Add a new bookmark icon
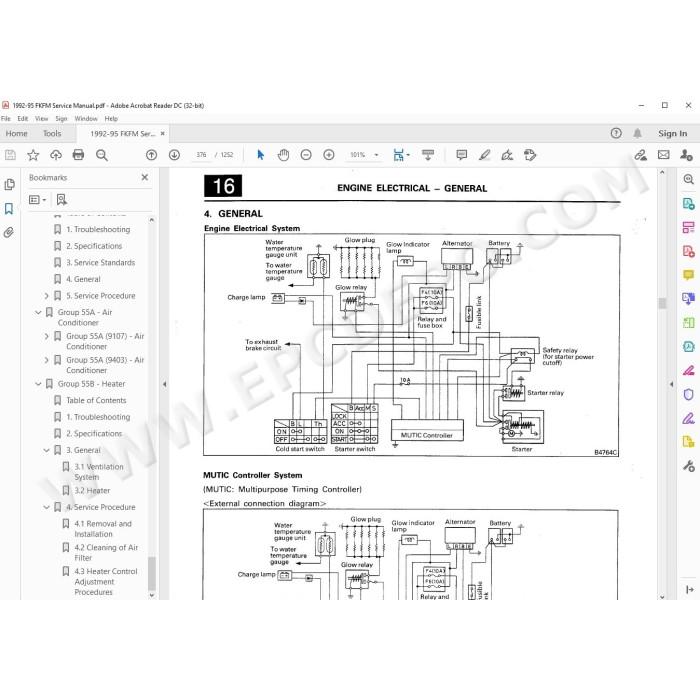Viewport: 700px width, 700px height. pos(62,200)
